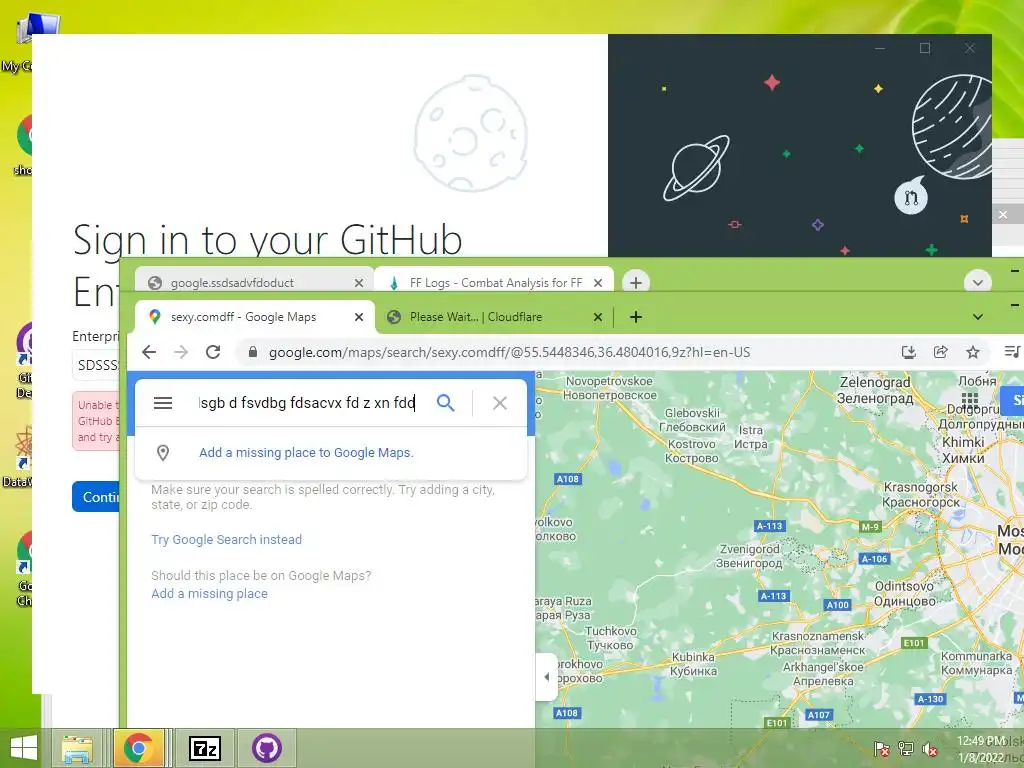The image size is (1024, 768).
Task: Open GitHub Desktop from the taskbar
Action: (x=266, y=748)
